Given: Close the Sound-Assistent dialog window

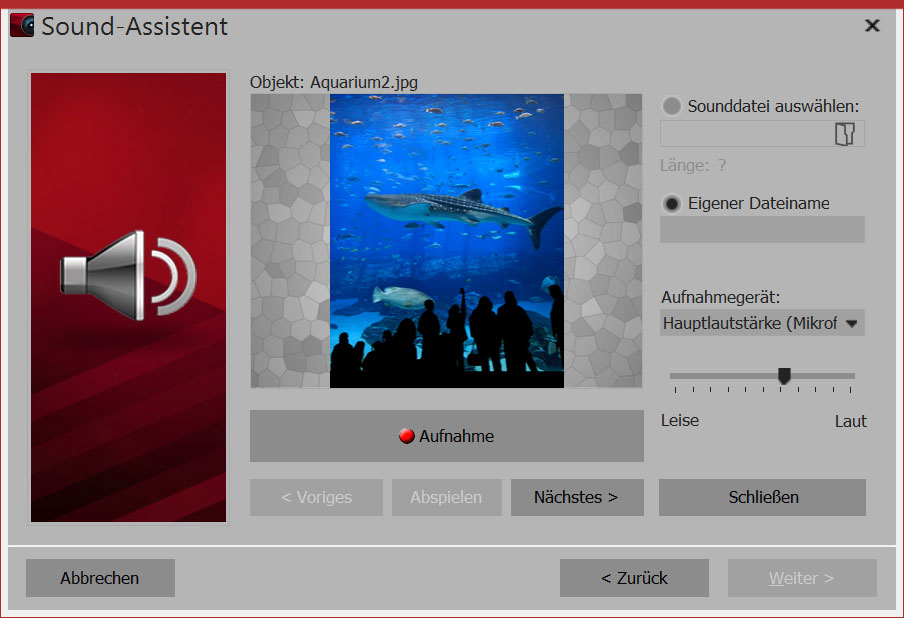Looking at the screenshot, I should tap(872, 26).
